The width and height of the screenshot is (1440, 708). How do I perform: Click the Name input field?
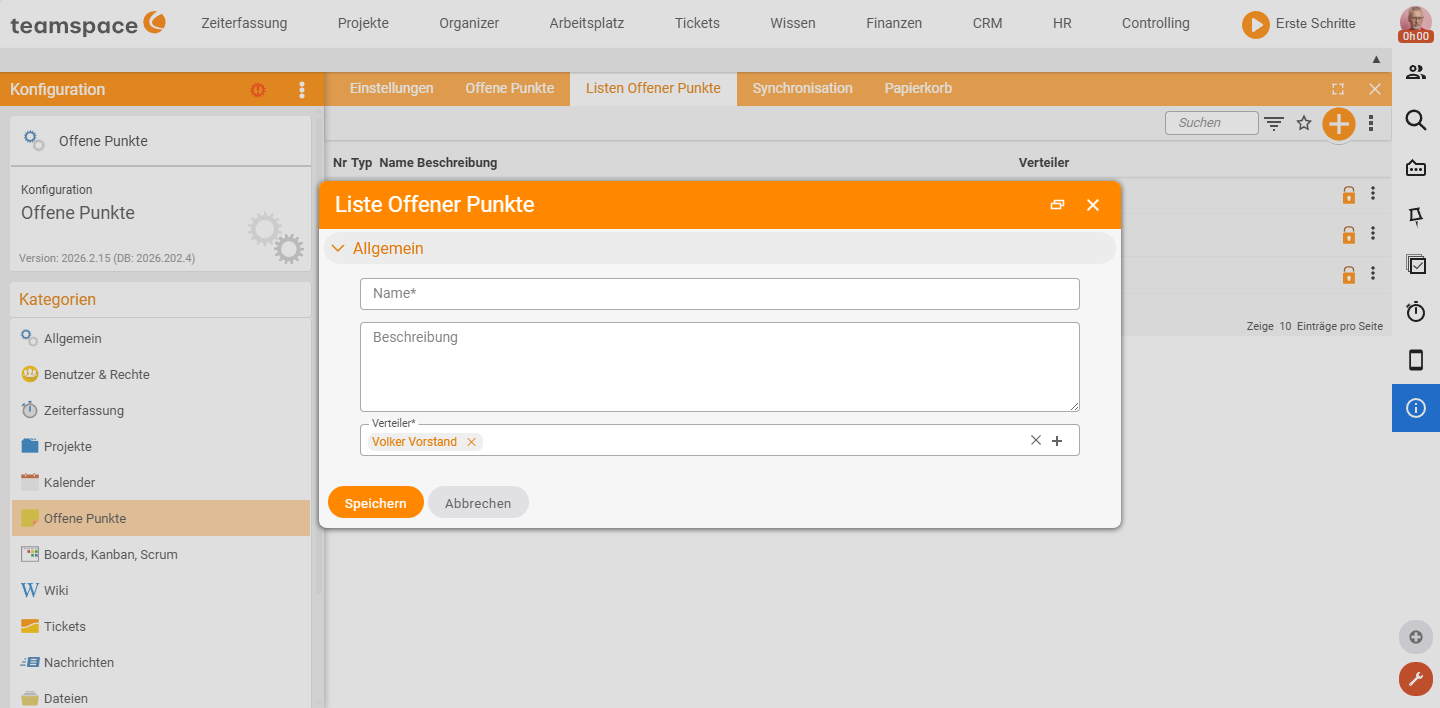720,294
